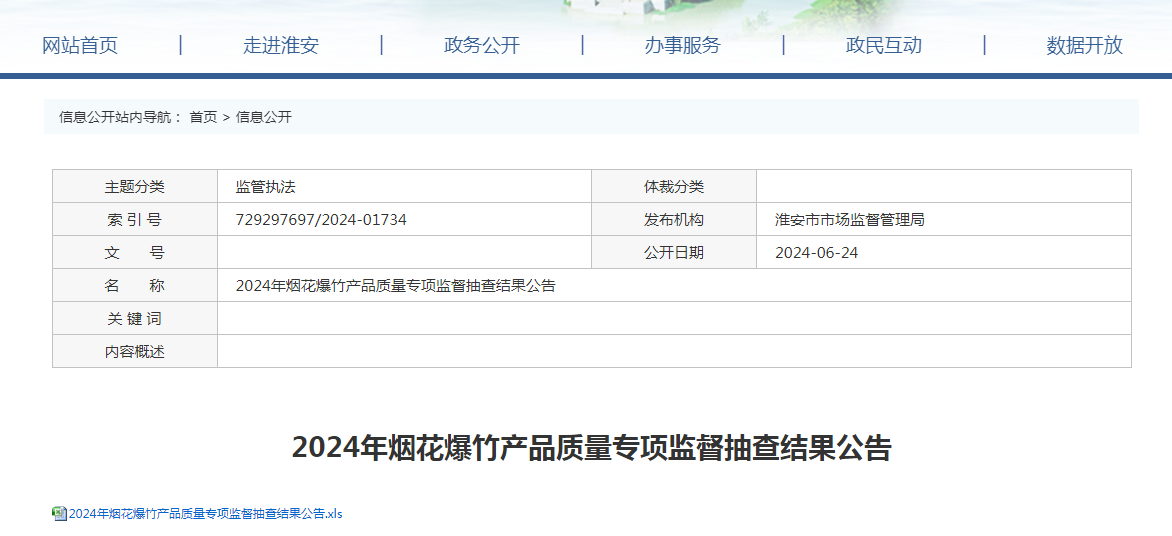Click the 关键词 label cell
Viewport: 1172px width, 536px height.
[135, 318]
